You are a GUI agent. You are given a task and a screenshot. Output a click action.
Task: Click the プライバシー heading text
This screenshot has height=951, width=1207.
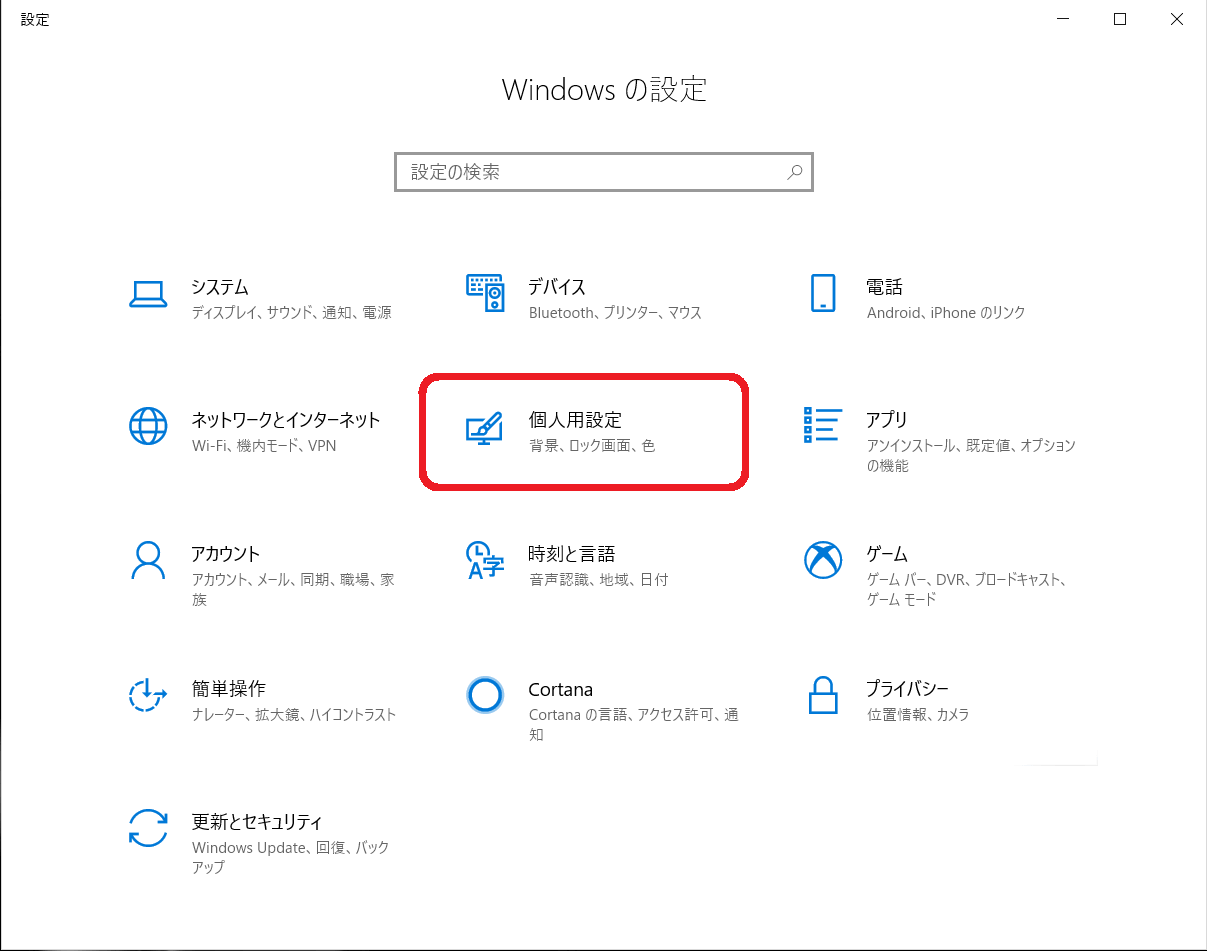coord(908,689)
